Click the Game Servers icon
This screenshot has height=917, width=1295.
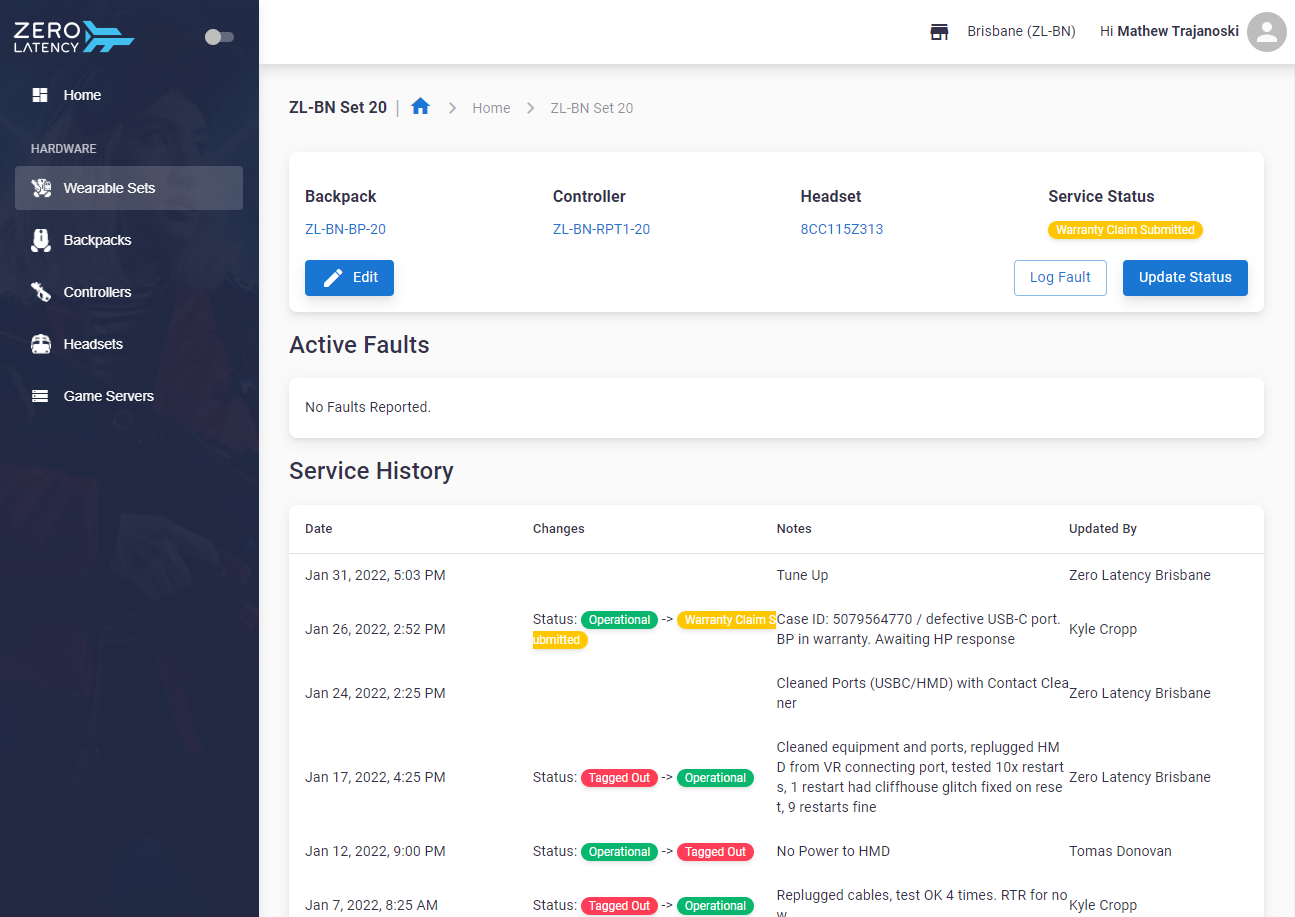[x=40, y=396]
